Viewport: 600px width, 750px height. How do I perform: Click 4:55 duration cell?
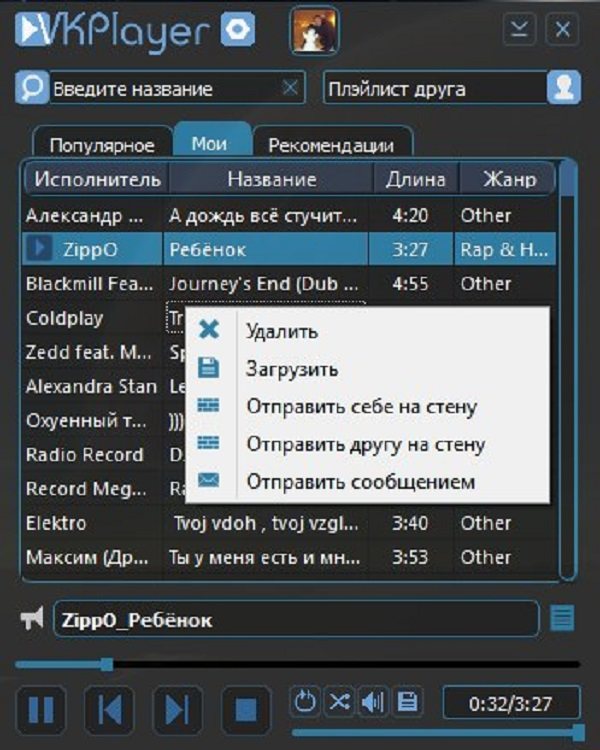coord(410,284)
